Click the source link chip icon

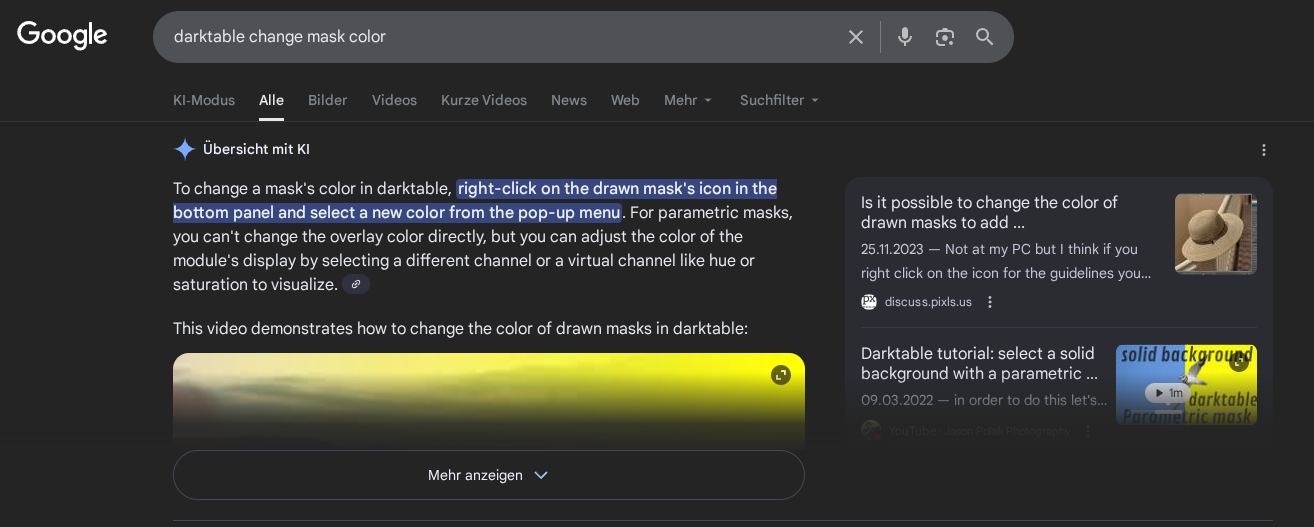(x=356, y=285)
